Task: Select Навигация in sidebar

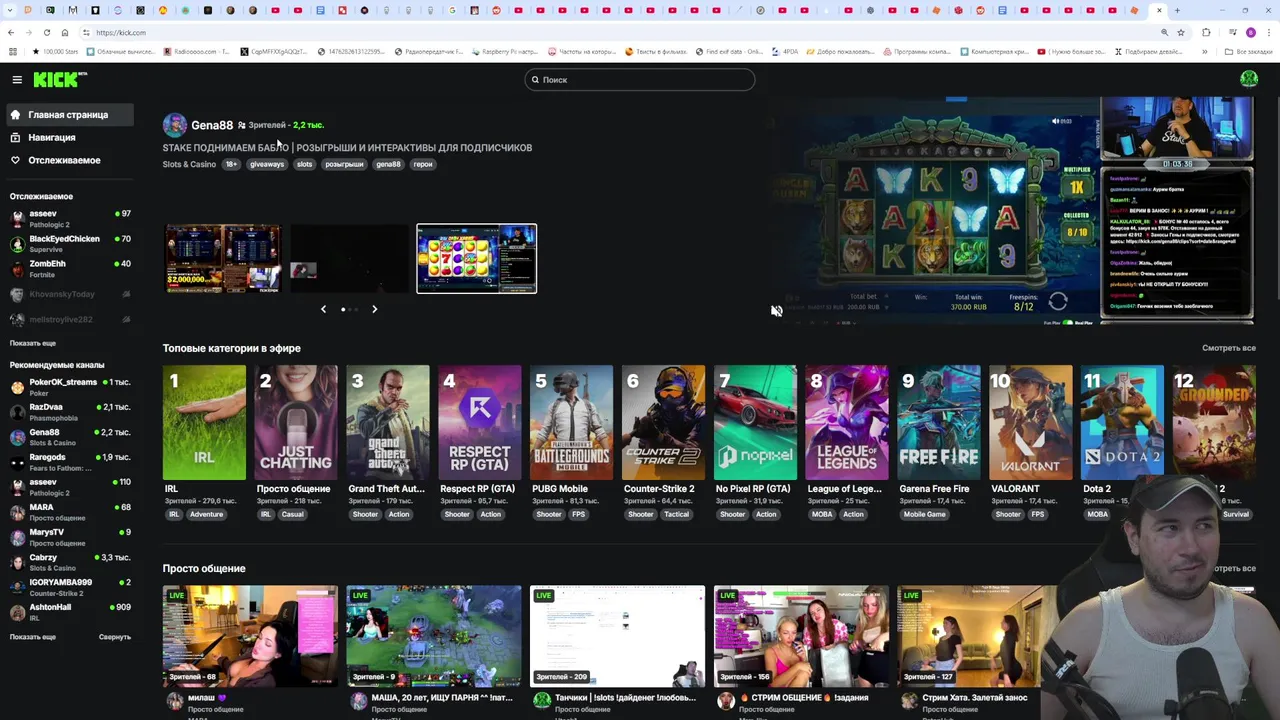Action: (x=70, y=138)
